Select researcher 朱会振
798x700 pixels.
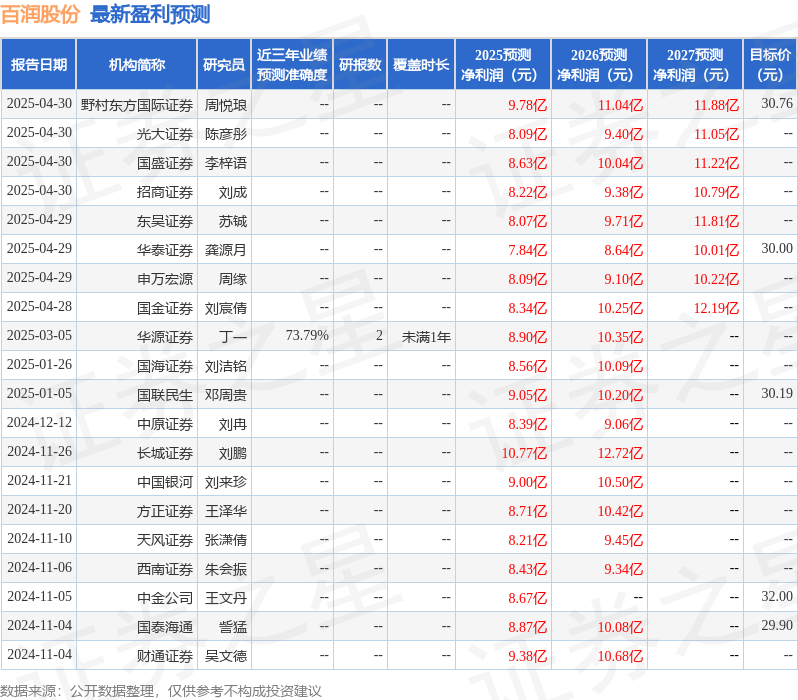225,570
